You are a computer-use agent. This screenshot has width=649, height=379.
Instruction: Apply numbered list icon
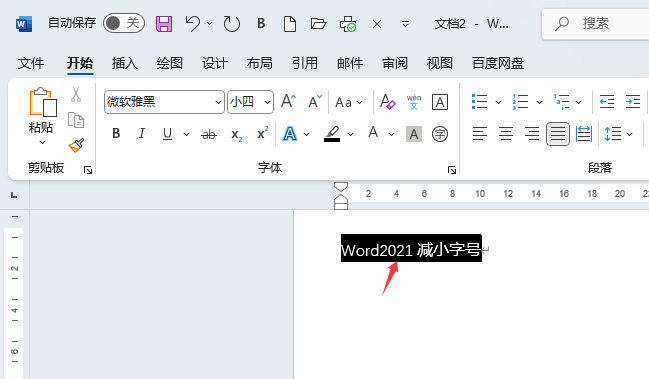tap(520, 102)
